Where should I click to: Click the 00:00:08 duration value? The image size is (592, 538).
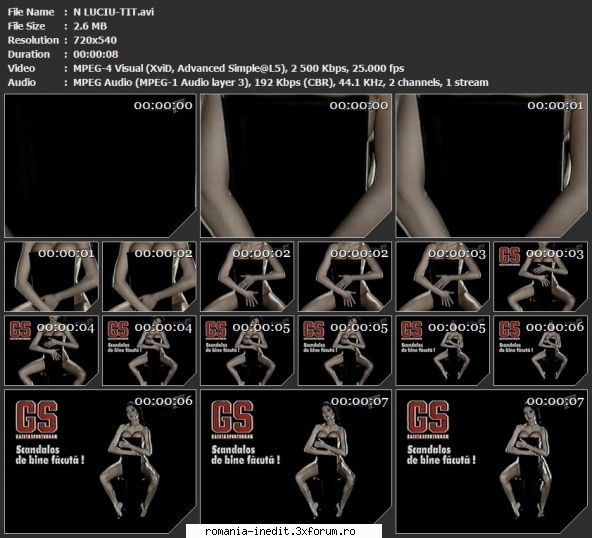(96, 54)
